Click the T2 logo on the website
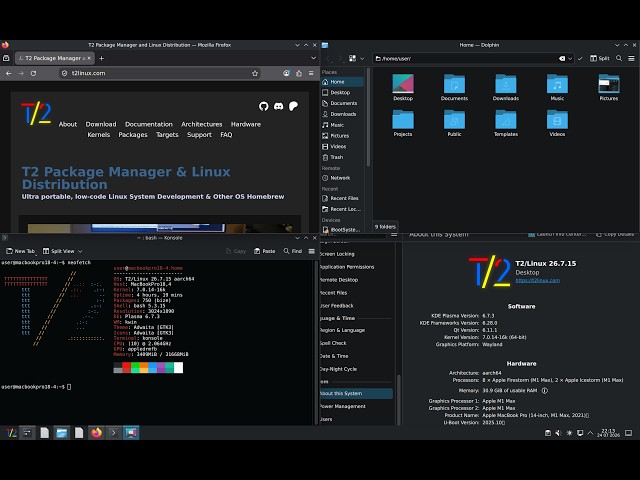 (x=36, y=113)
